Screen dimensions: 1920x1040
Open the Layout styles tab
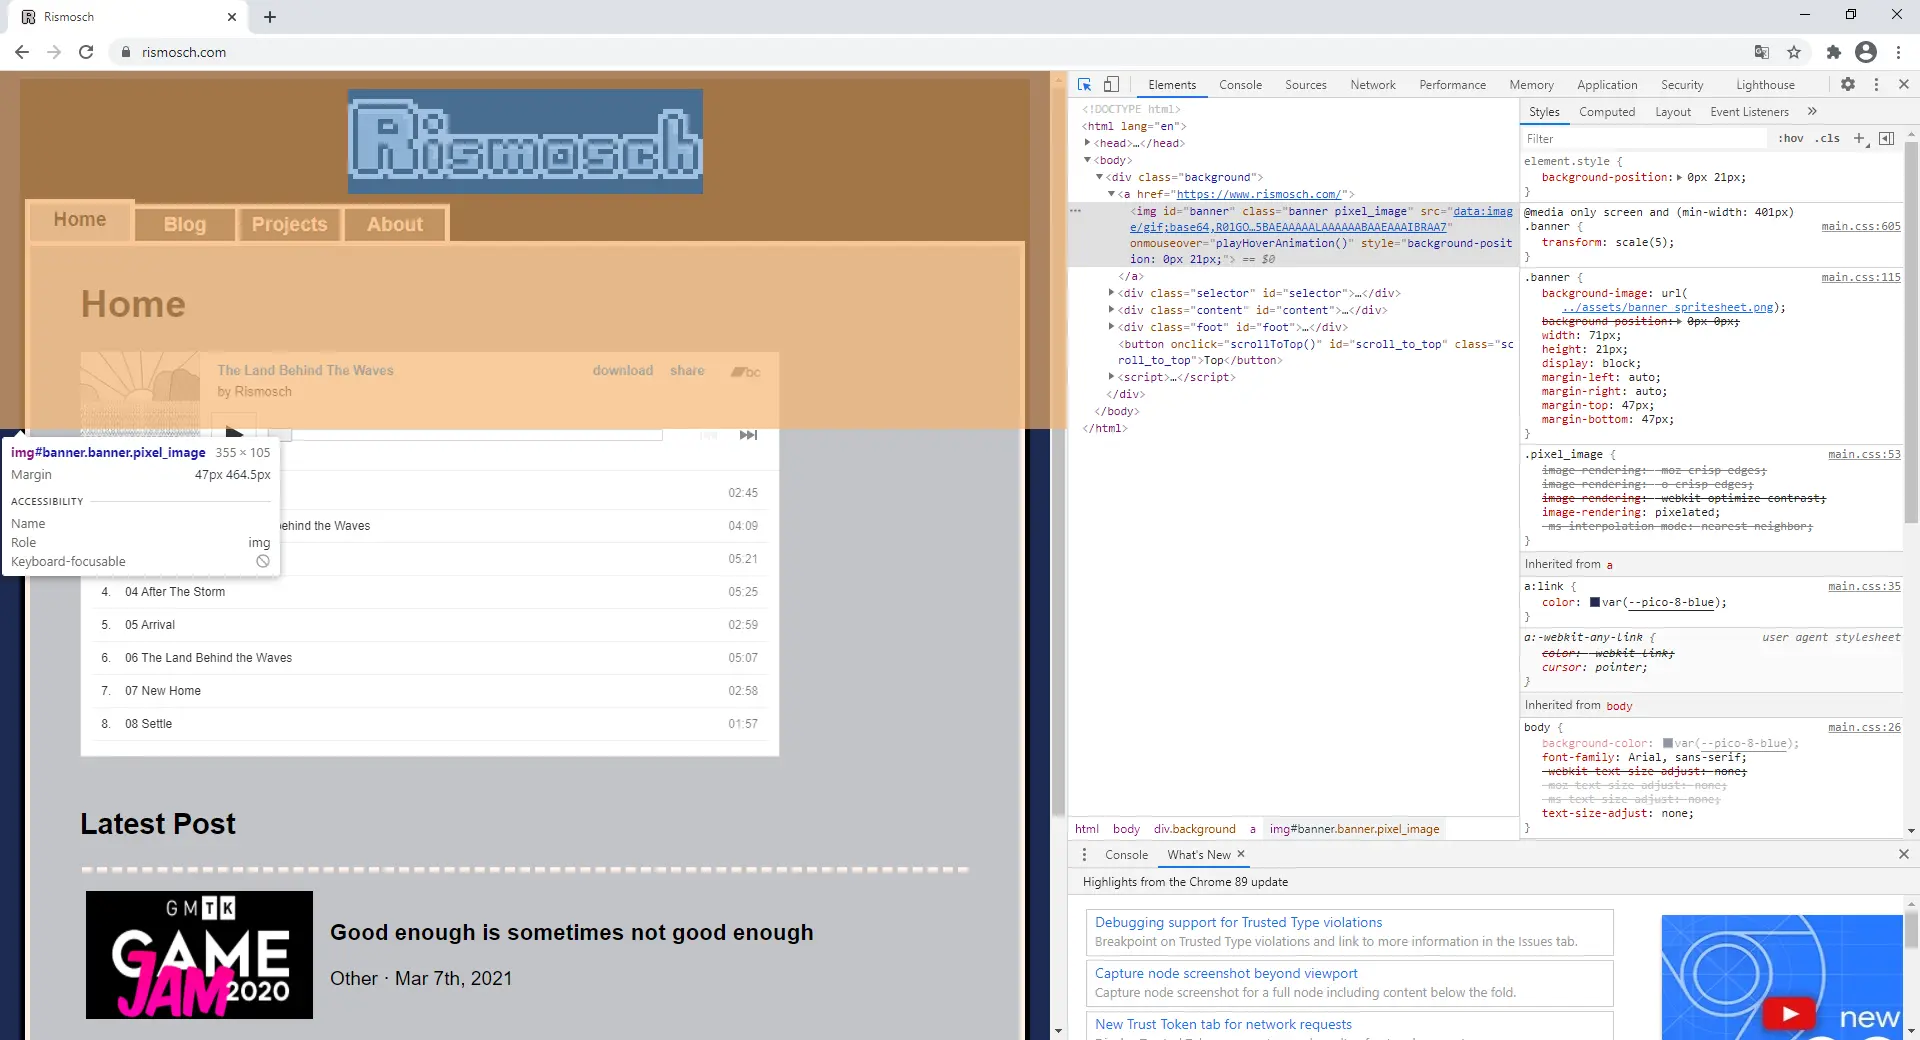tap(1673, 112)
